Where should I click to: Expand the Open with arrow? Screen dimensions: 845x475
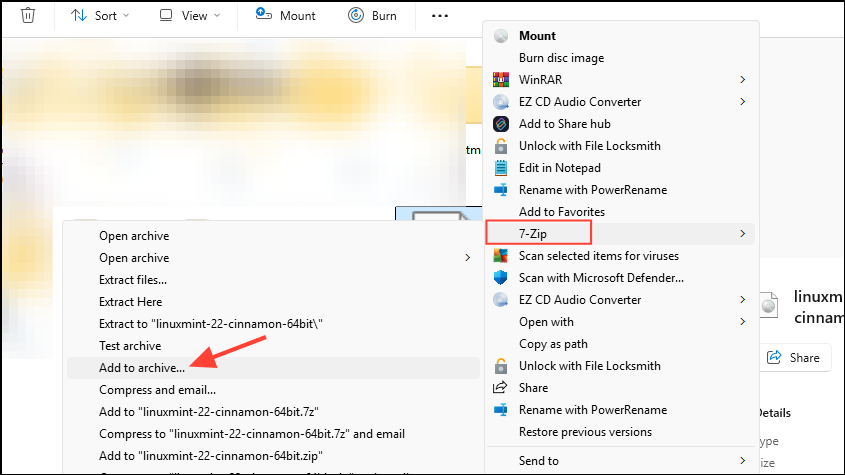click(x=743, y=322)
